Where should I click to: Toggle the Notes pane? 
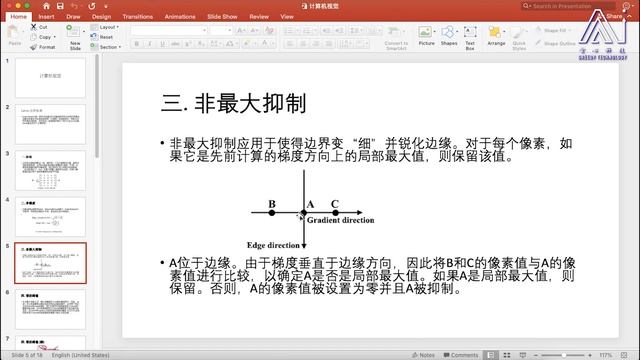423,355
